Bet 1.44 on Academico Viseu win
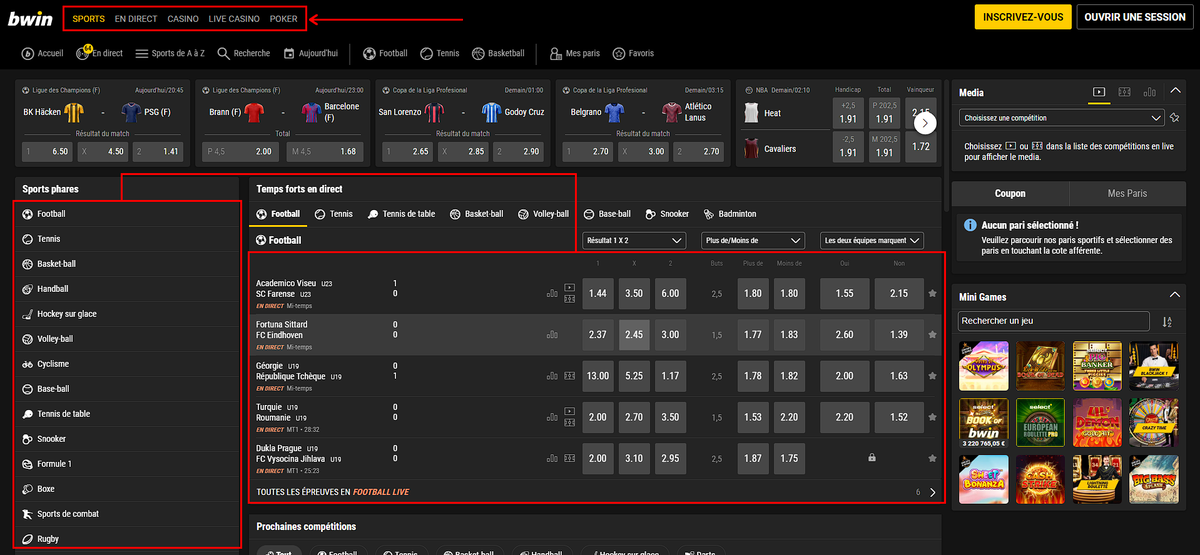Screen dimensions: 1200x555 click(598, 293)
